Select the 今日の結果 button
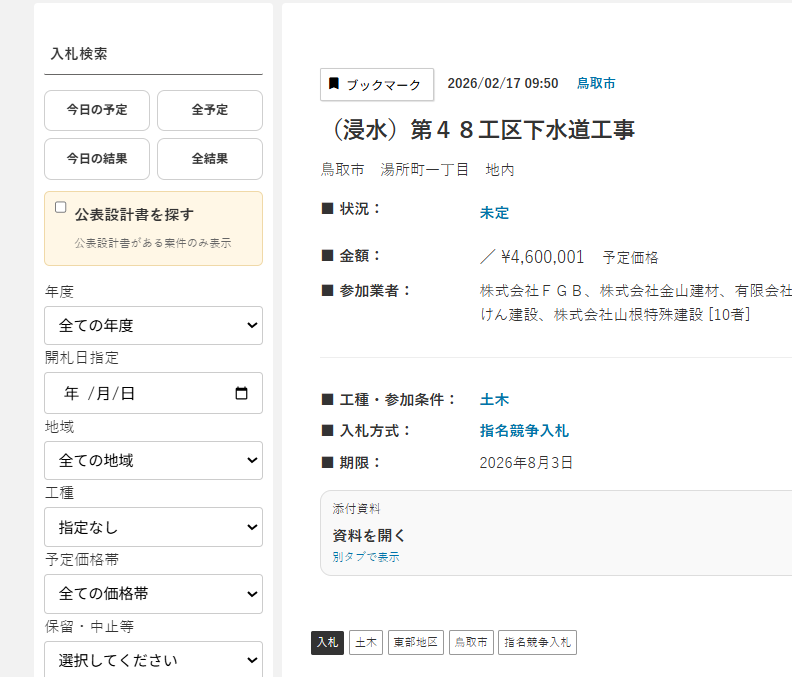 click(x=97, y=159)
